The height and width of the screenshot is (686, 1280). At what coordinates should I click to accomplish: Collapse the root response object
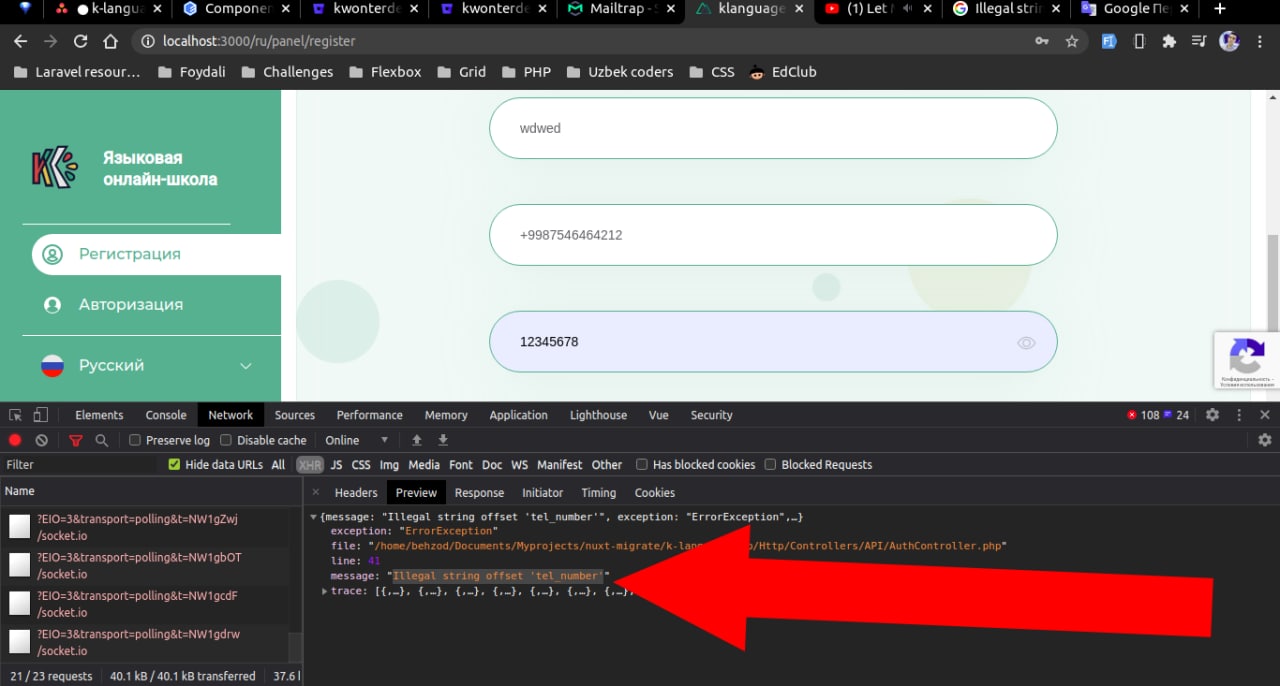coord(313,517)
